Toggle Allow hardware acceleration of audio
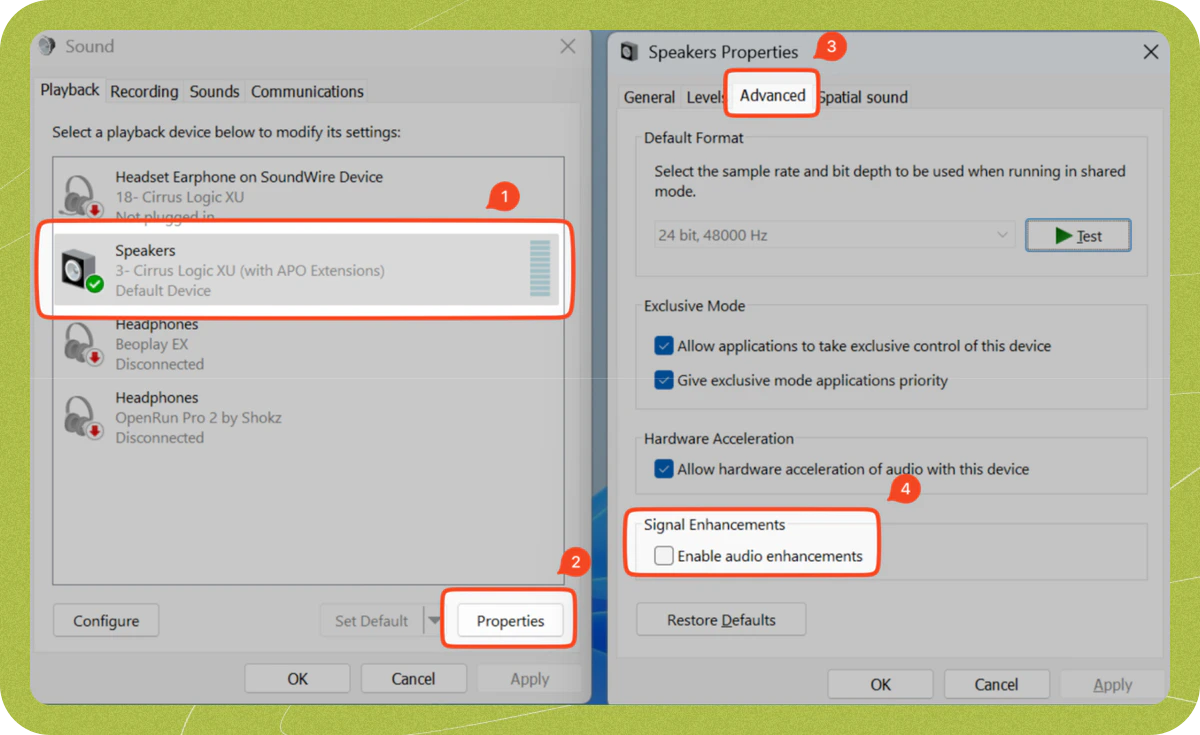Viewport: 1200px width, 735px height. [x=664, y=468]
